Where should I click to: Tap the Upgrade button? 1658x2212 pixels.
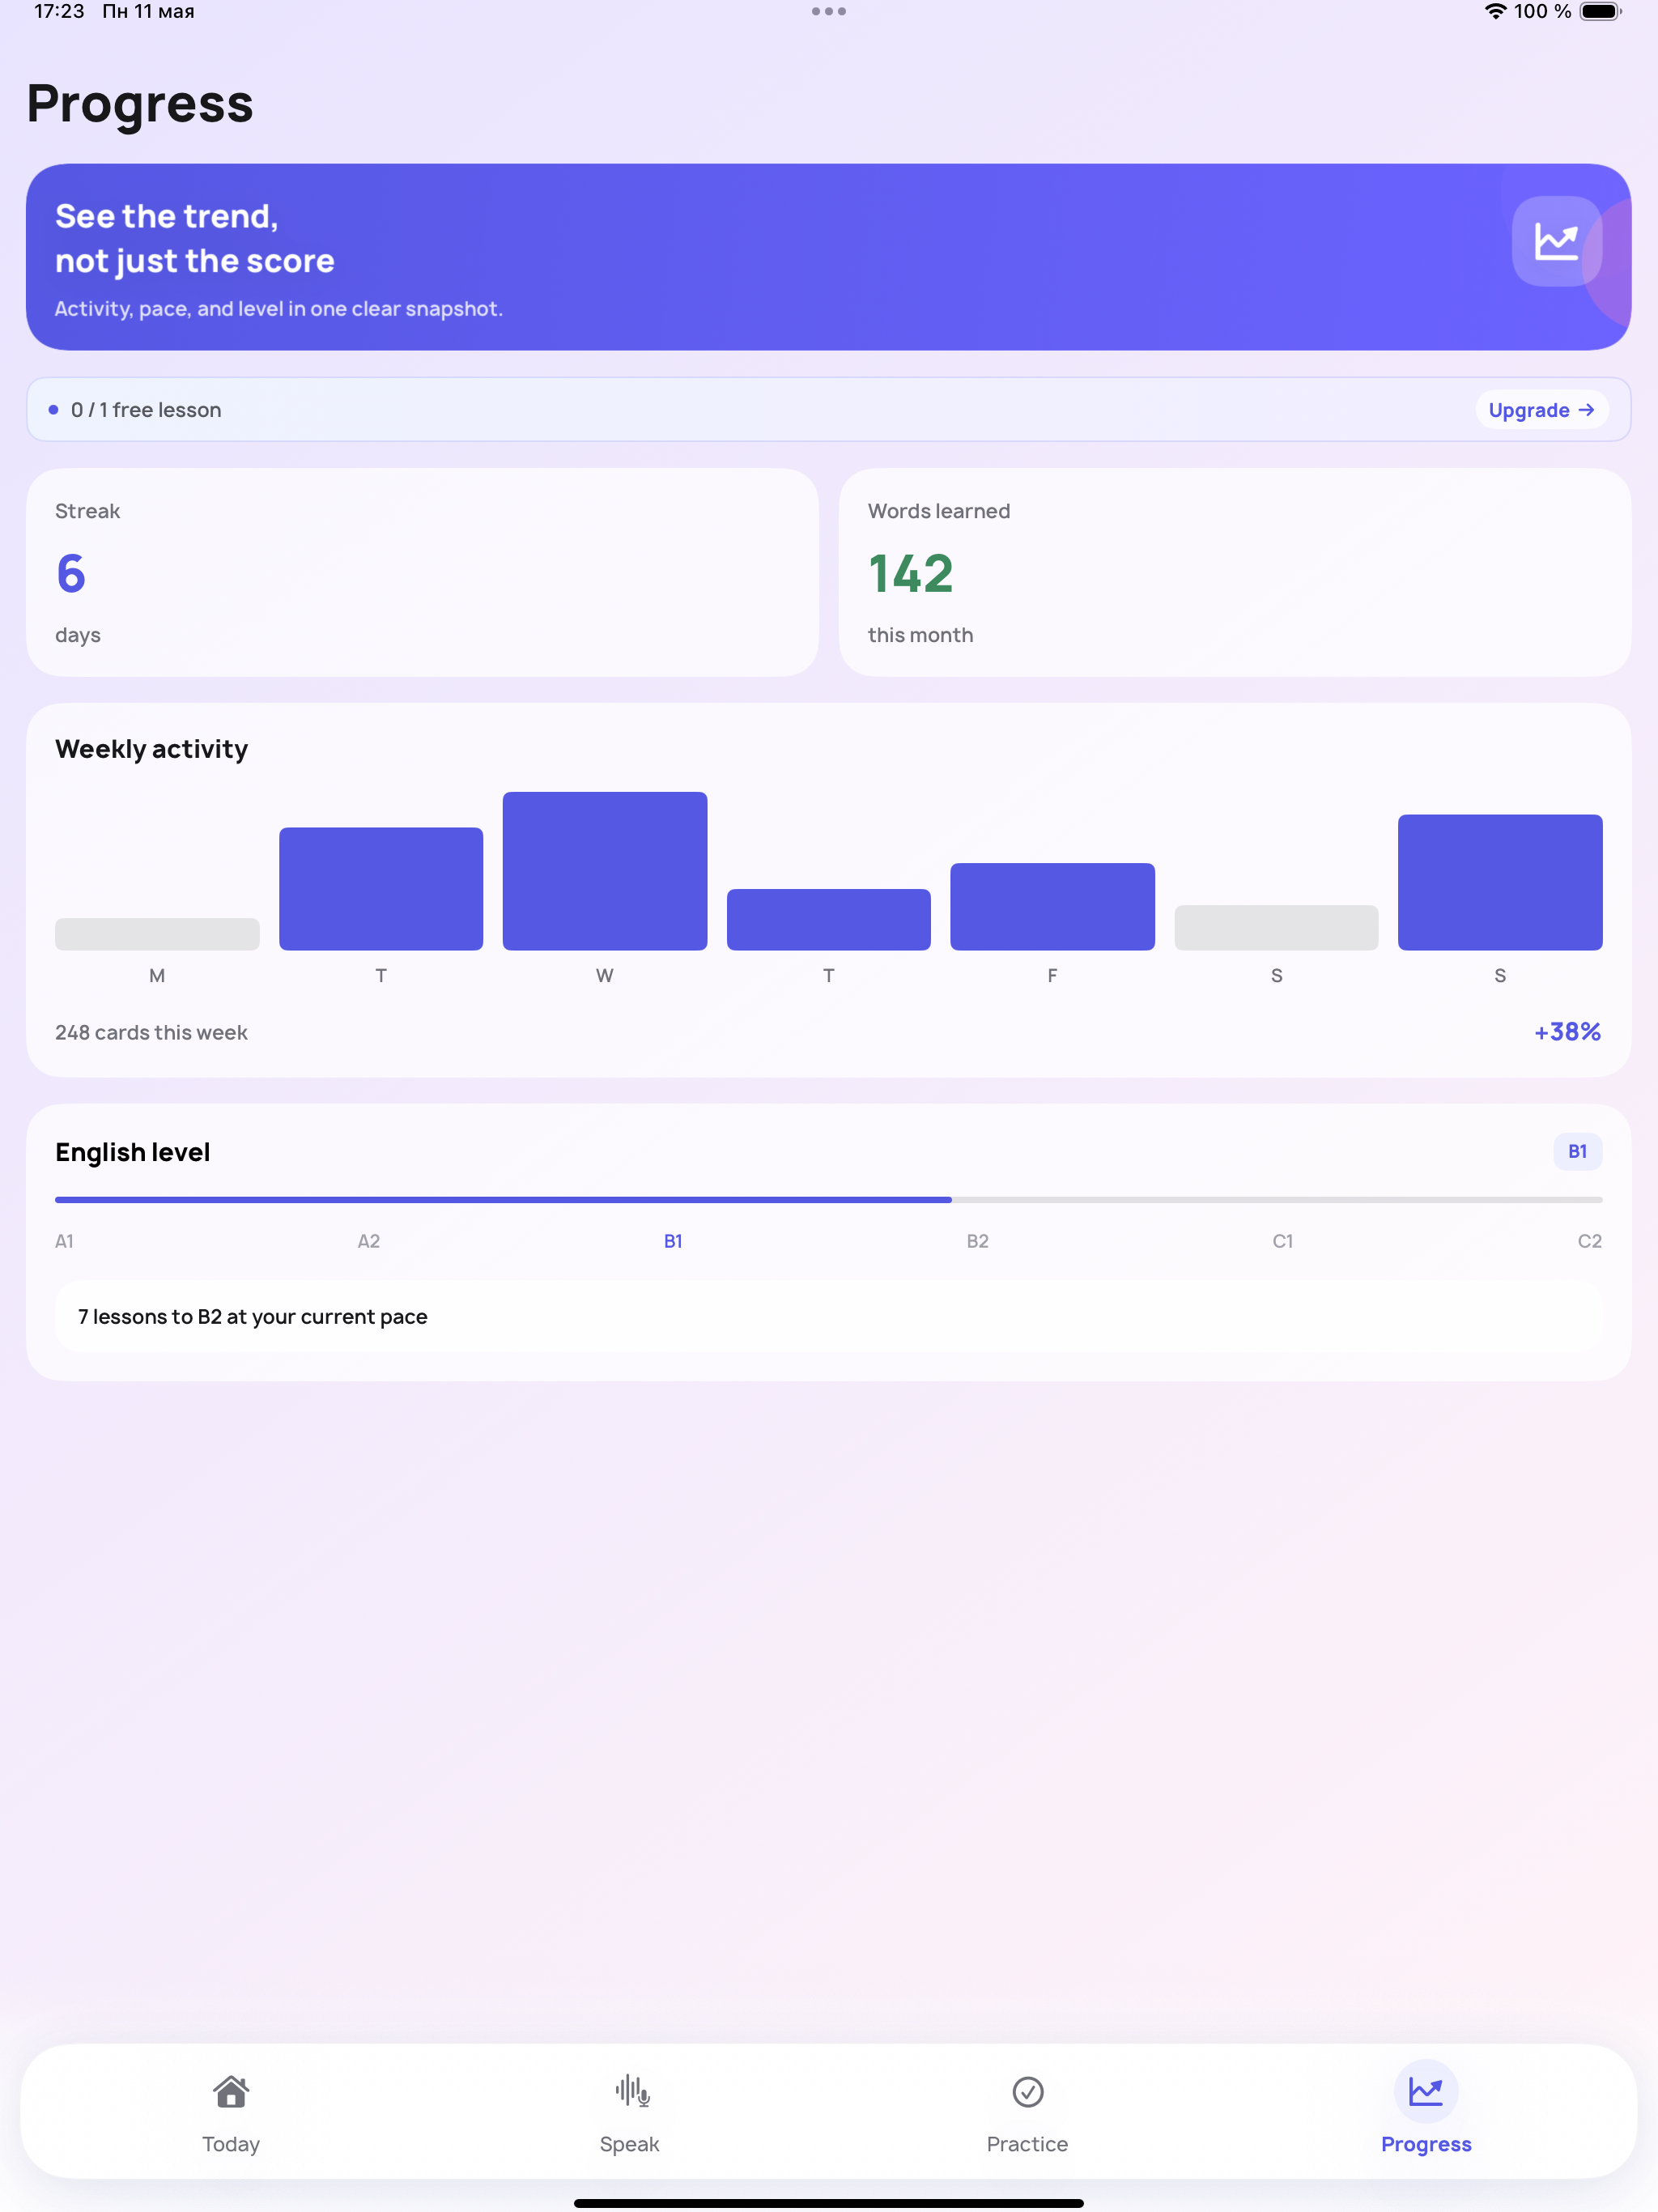[x=1541, y=410]
